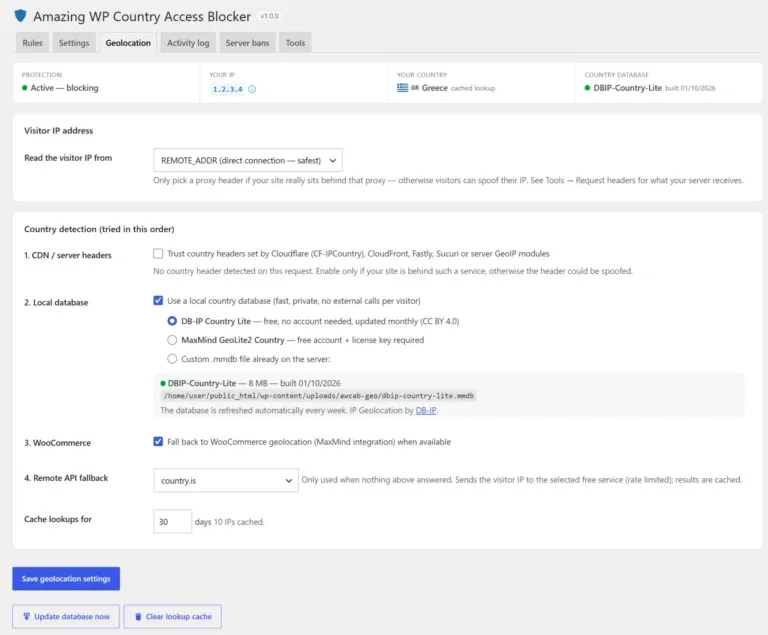
Task: Switch to the Settings tab
Action: [74, 43]
